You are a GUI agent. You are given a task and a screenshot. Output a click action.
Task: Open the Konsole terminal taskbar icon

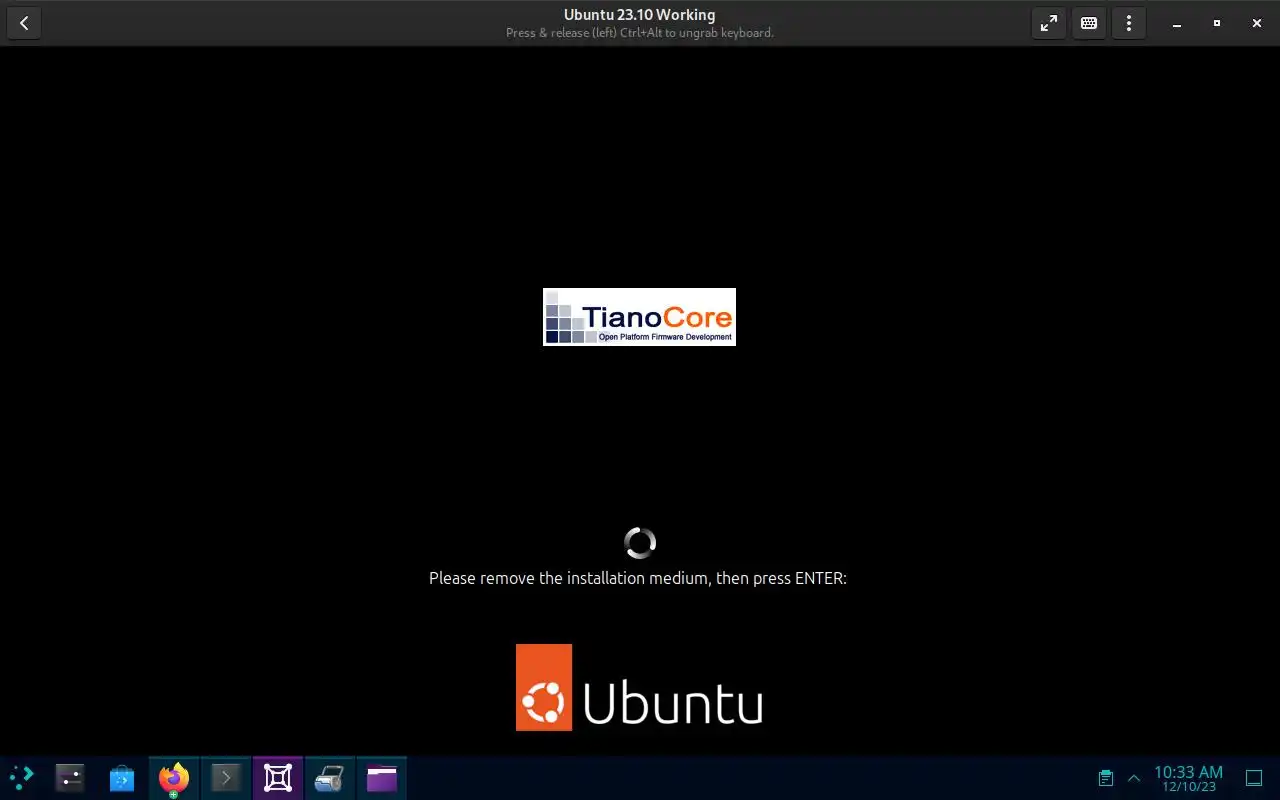point(226,778)
